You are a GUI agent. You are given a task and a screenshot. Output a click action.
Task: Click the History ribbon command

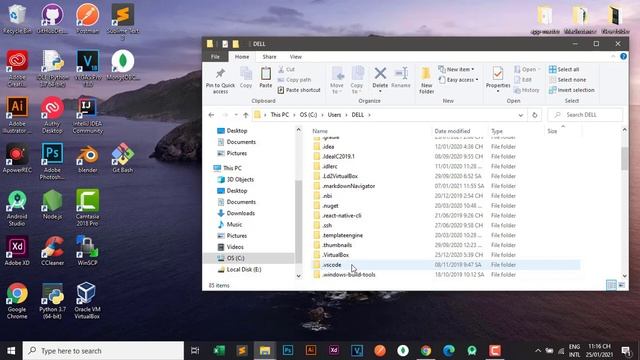pyautogui.click(x=527, y=90)
